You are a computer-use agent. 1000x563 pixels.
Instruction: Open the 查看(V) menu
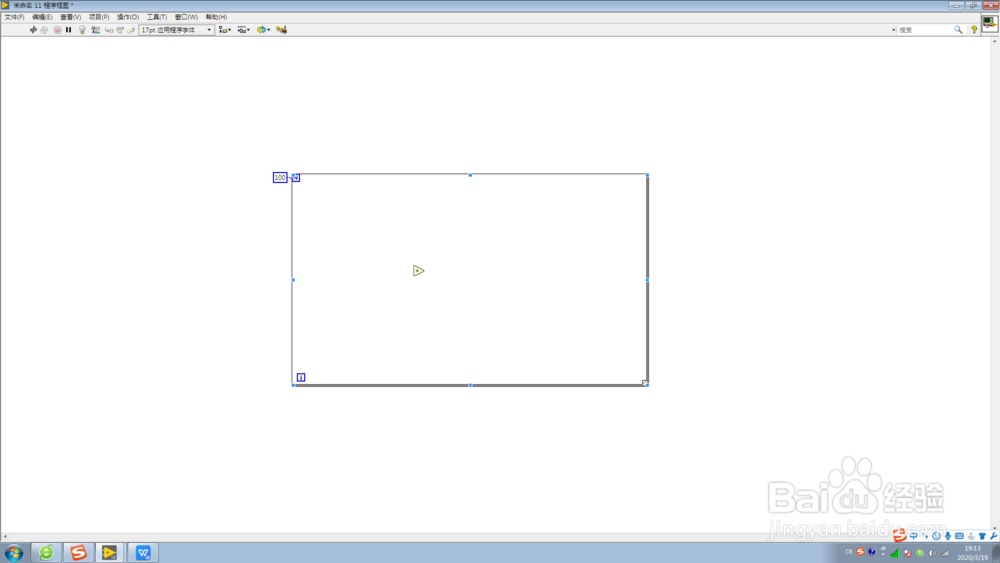(70, 17)
